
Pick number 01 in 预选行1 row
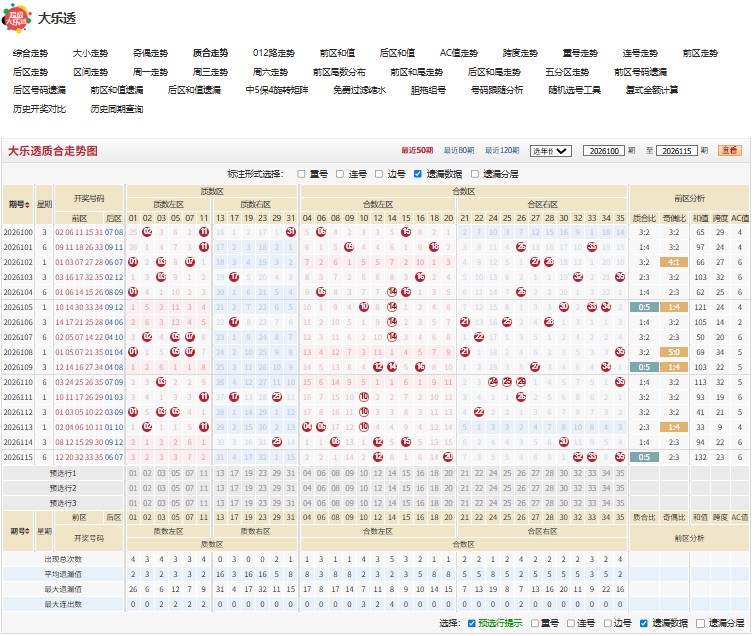pyautogui.click(x=133, y=473)
